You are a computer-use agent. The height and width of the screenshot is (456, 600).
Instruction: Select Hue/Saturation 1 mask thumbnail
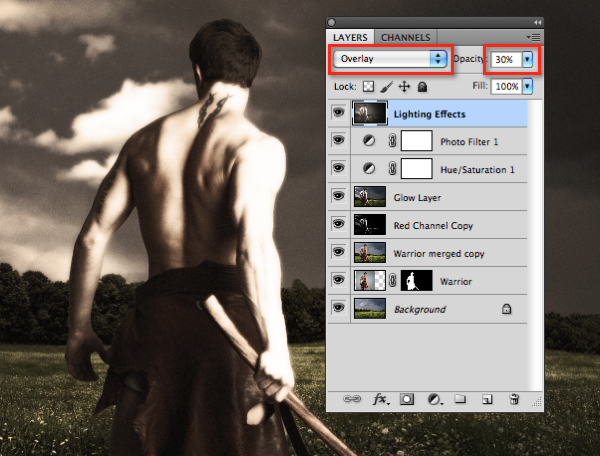[x=416, y=169]
